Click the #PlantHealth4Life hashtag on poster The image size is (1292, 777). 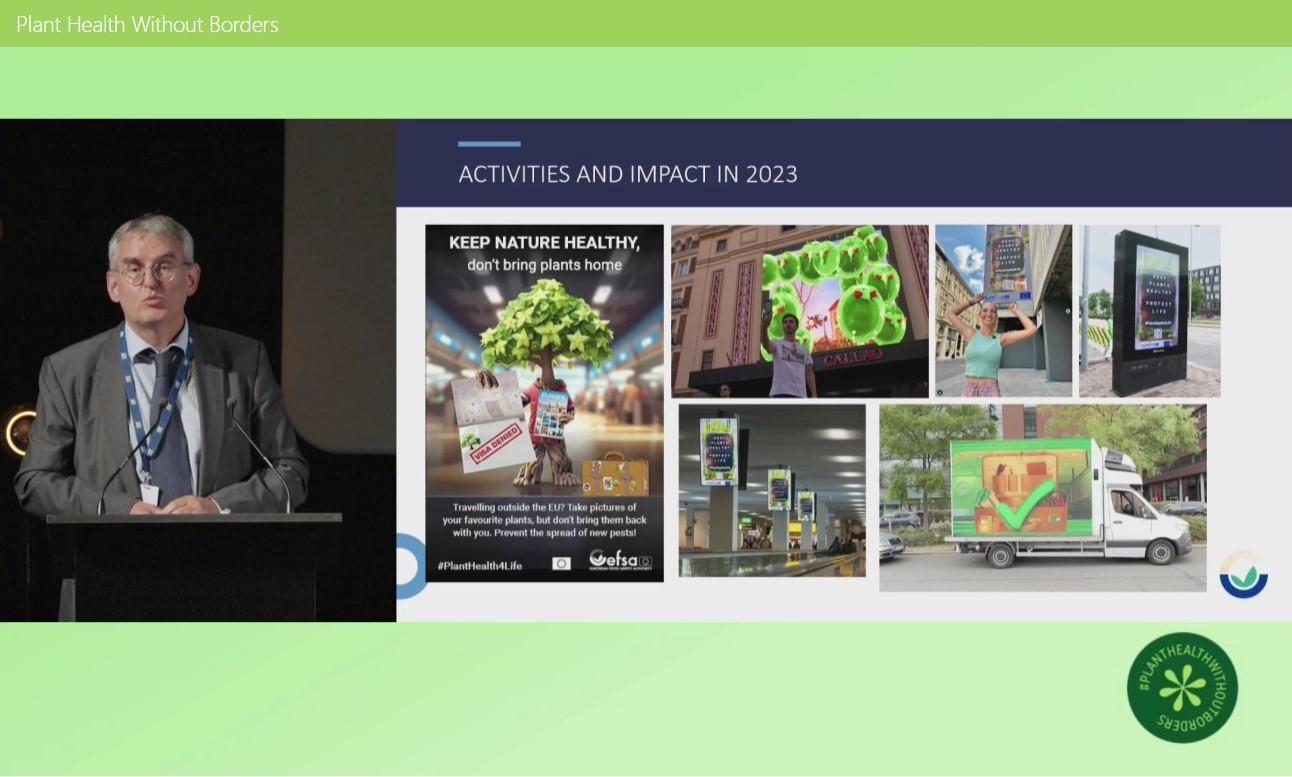(479, 565)
